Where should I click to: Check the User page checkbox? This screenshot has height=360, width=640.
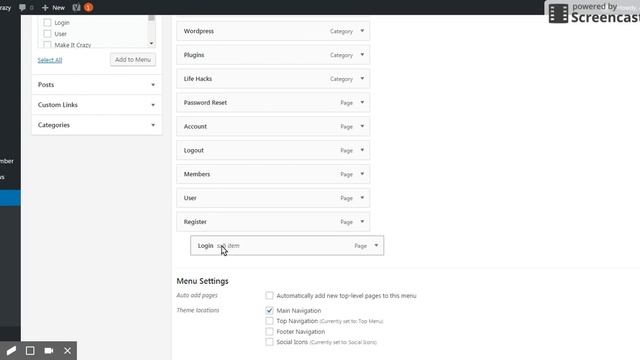pos(47,33)
